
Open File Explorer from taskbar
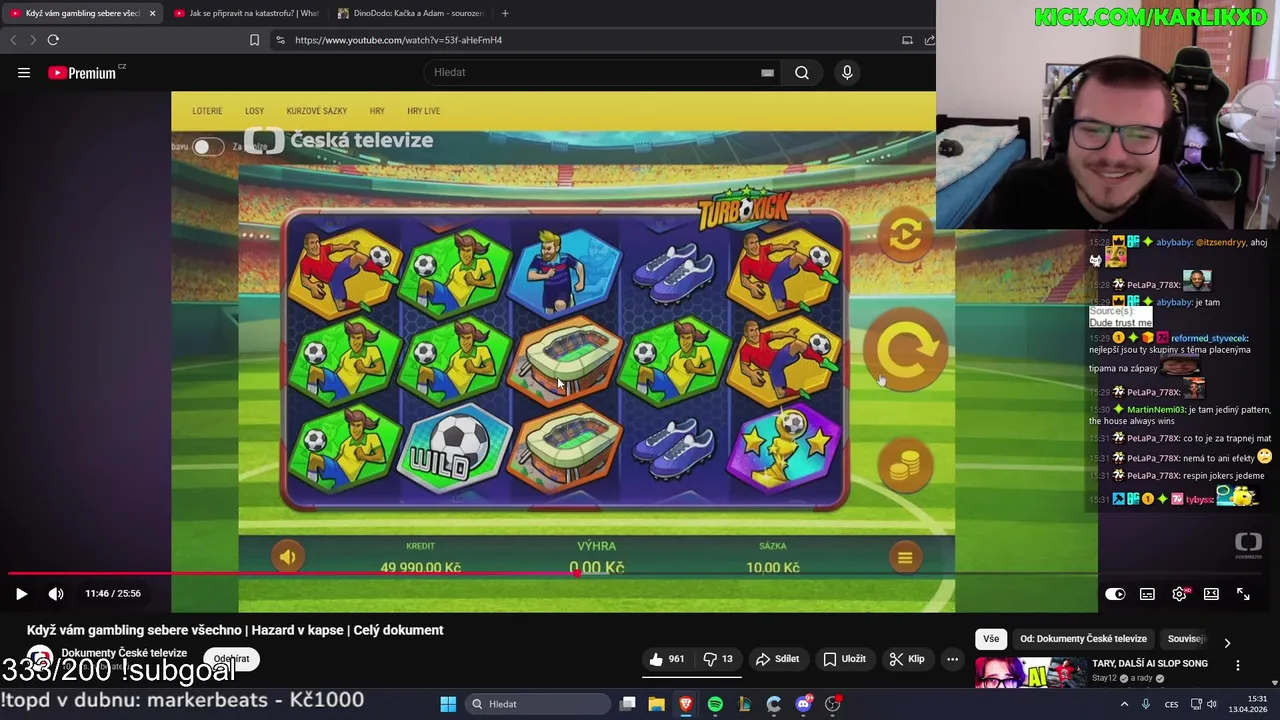656,704
